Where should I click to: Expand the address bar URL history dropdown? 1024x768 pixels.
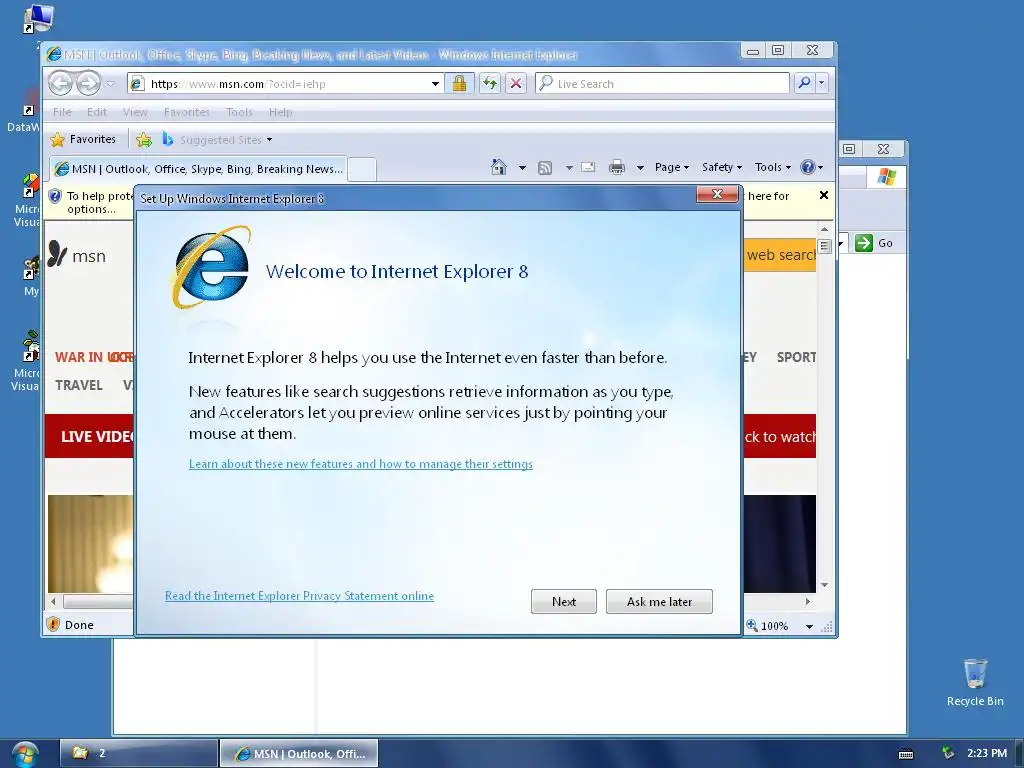pos(435,84)
